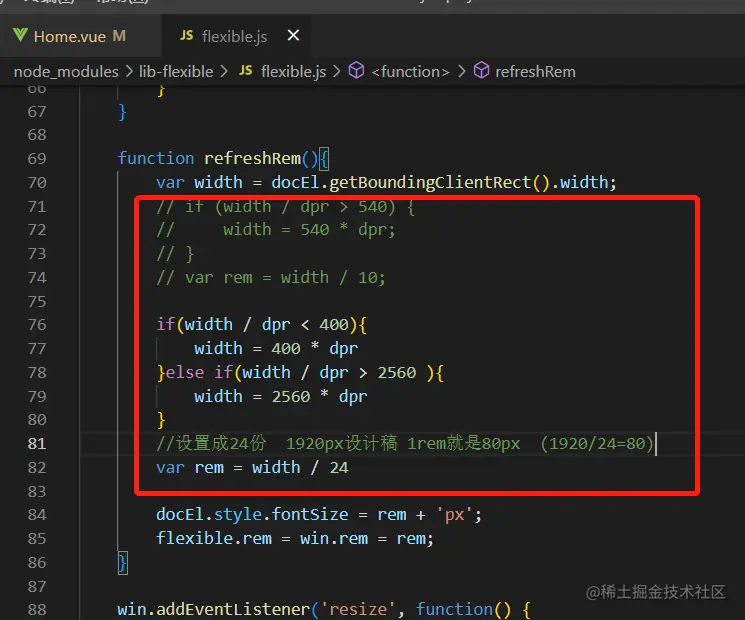
Task: Click the Chinese comment on line 81
Action: [x=405, y=444]
